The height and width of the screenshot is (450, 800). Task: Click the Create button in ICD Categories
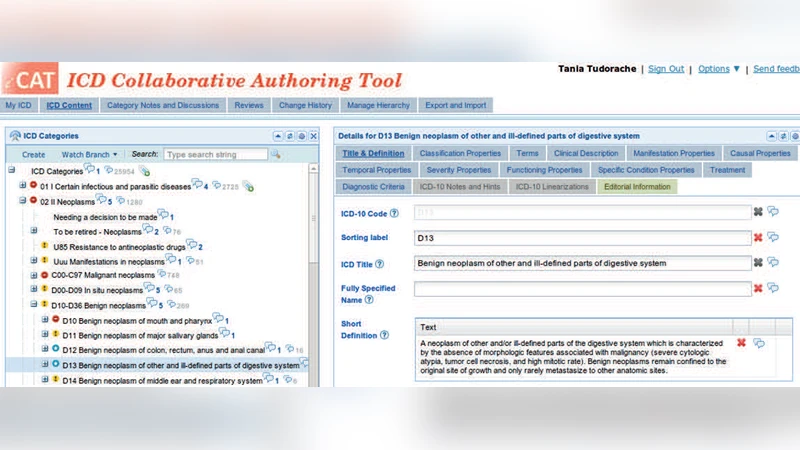click(34, 155)
